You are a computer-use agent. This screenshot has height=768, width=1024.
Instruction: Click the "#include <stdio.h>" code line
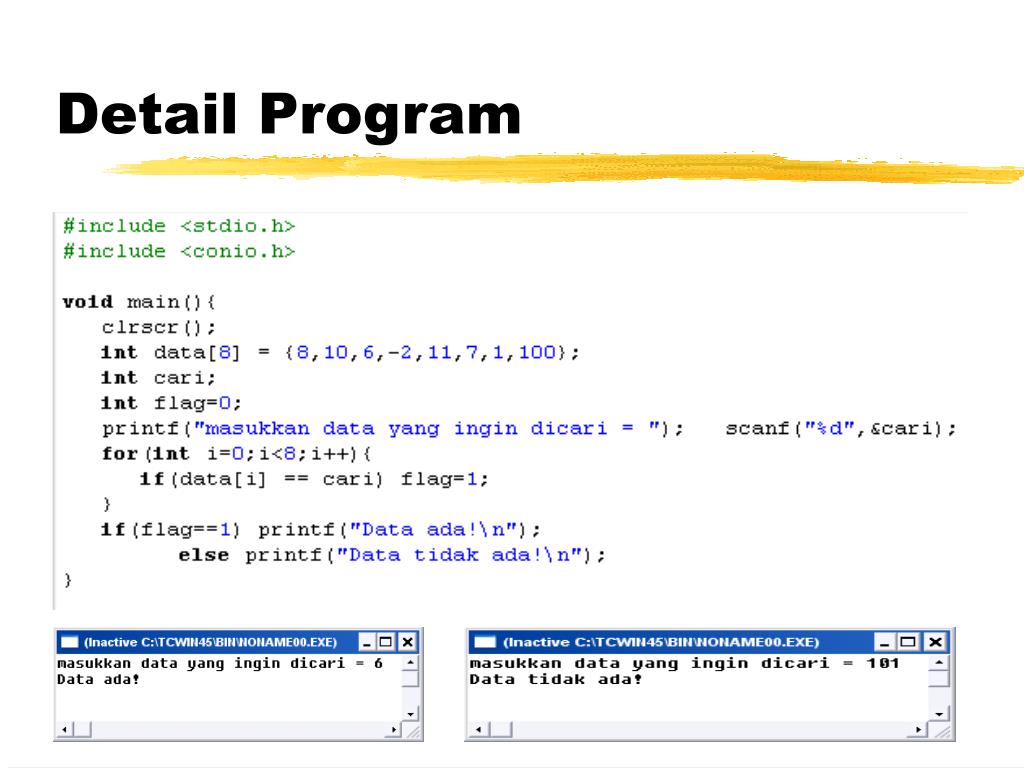(179, 226)
